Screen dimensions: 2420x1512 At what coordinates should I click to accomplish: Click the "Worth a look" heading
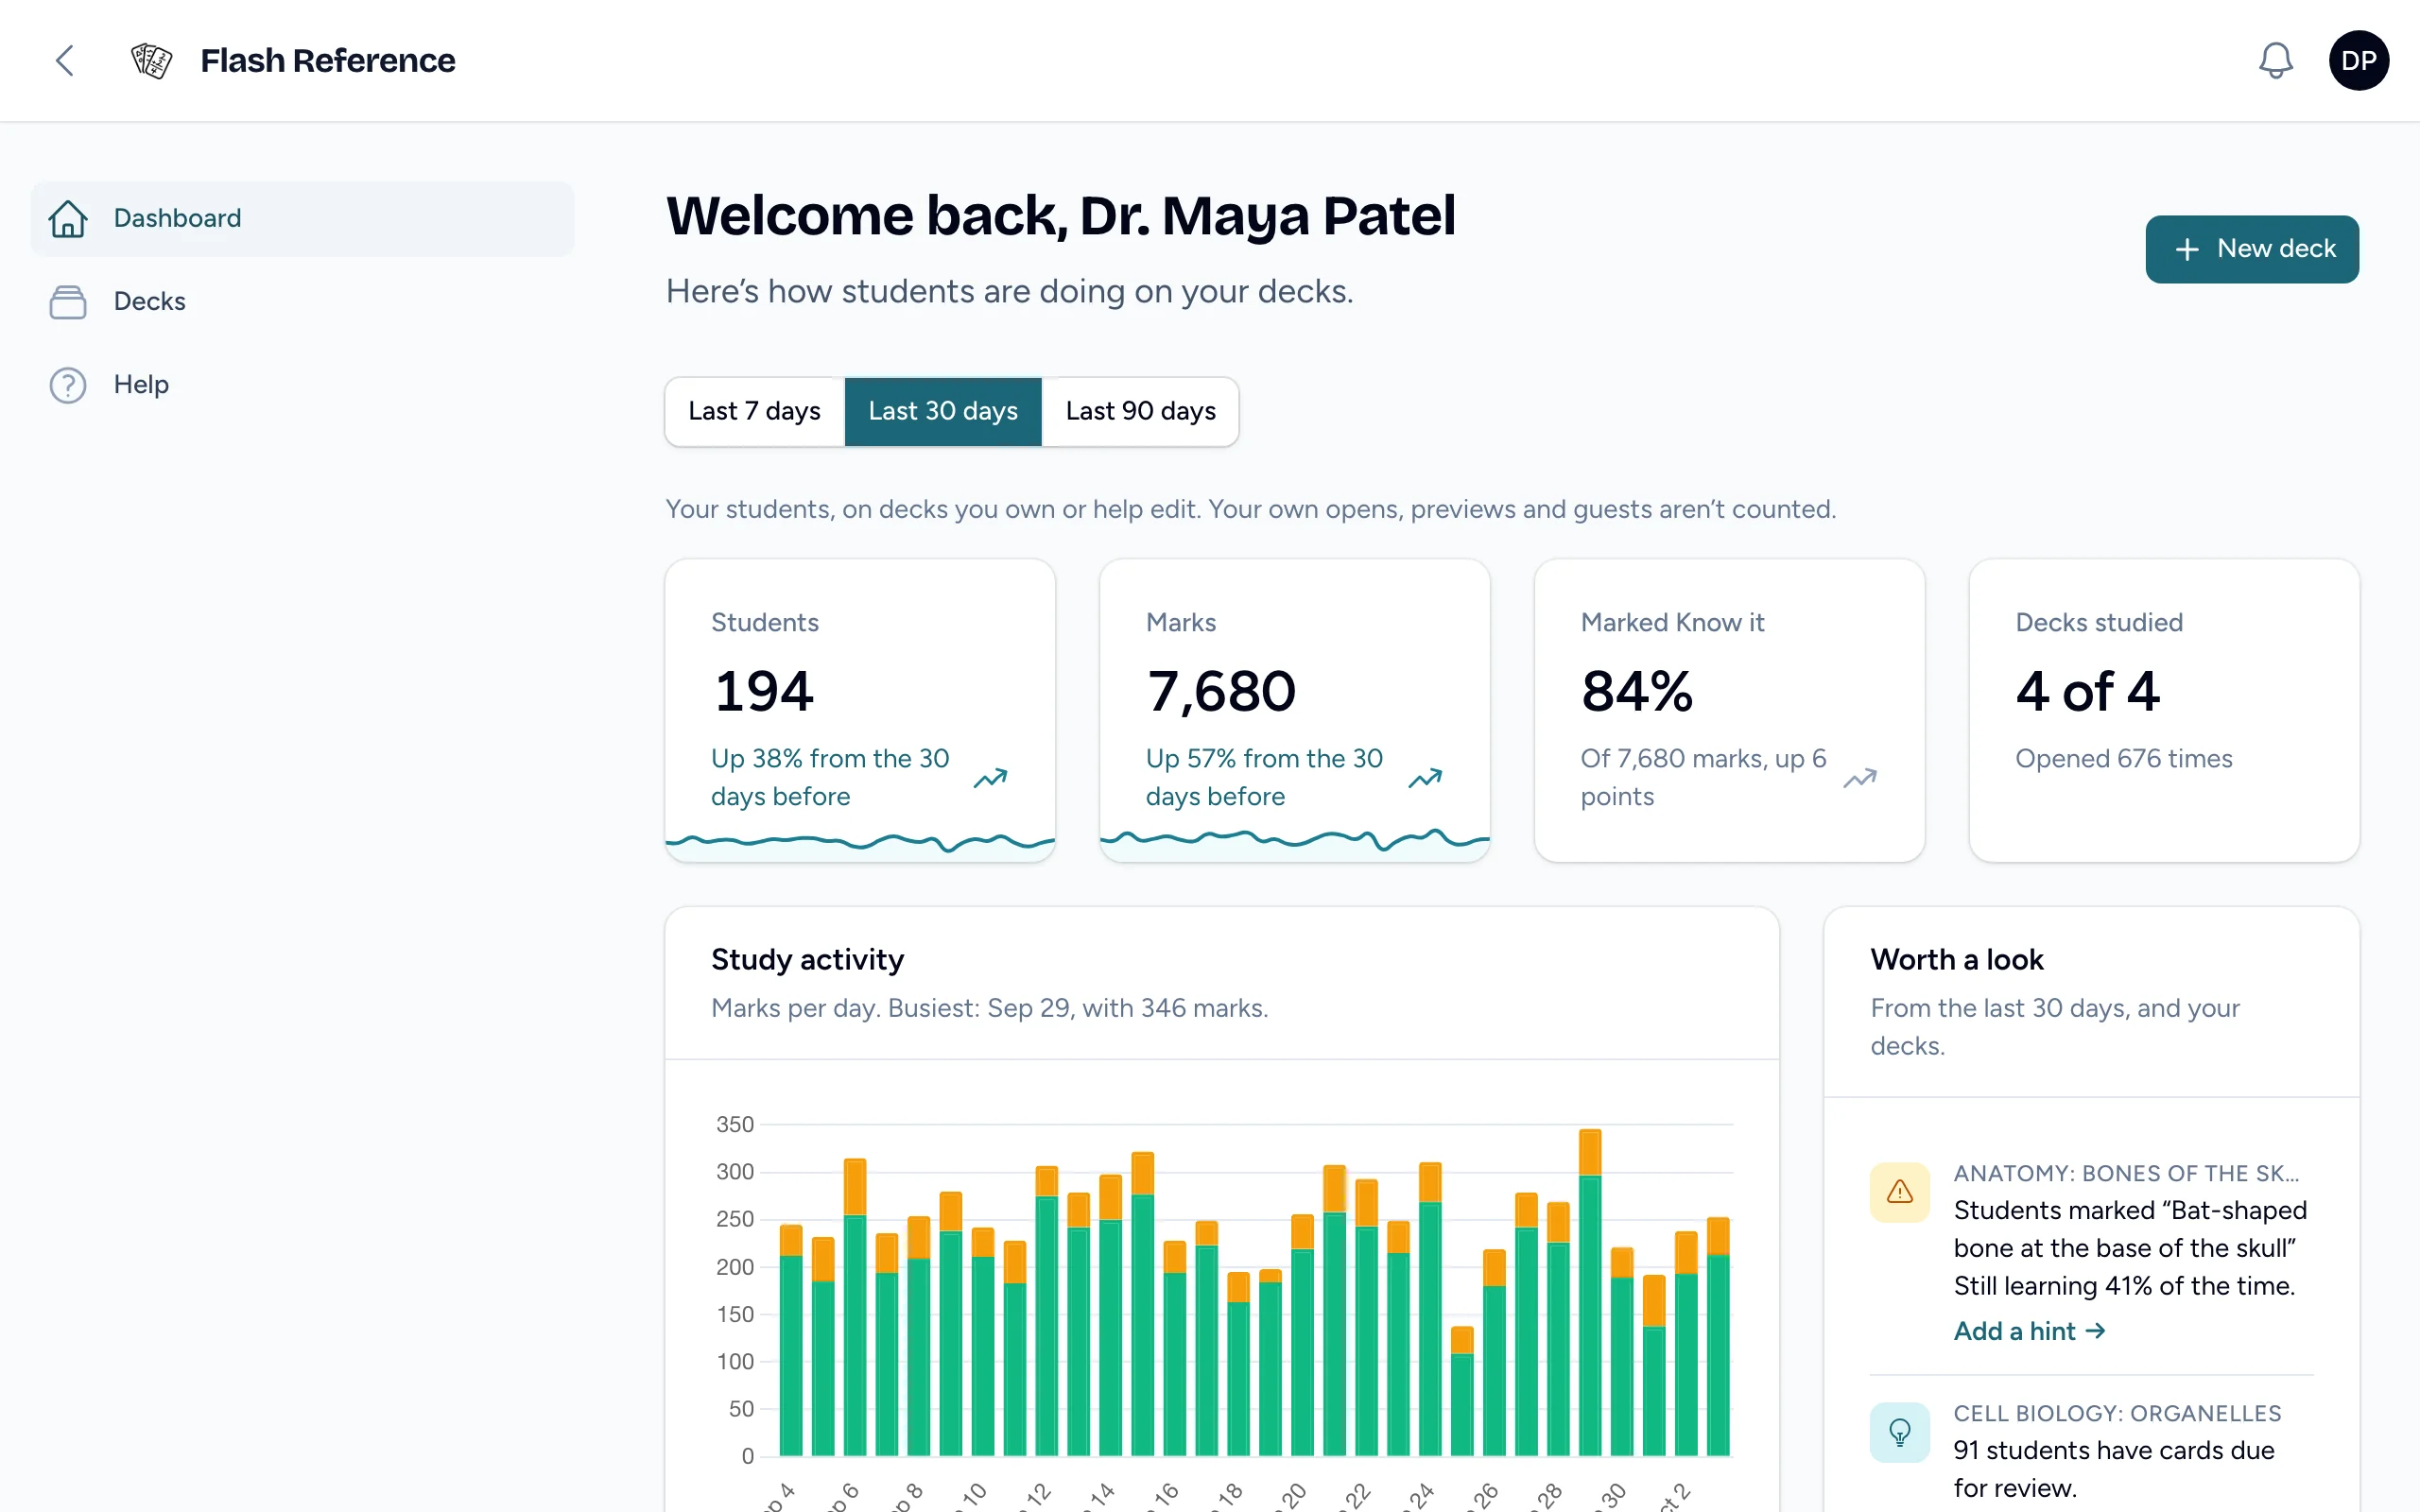pos(1956,960)
